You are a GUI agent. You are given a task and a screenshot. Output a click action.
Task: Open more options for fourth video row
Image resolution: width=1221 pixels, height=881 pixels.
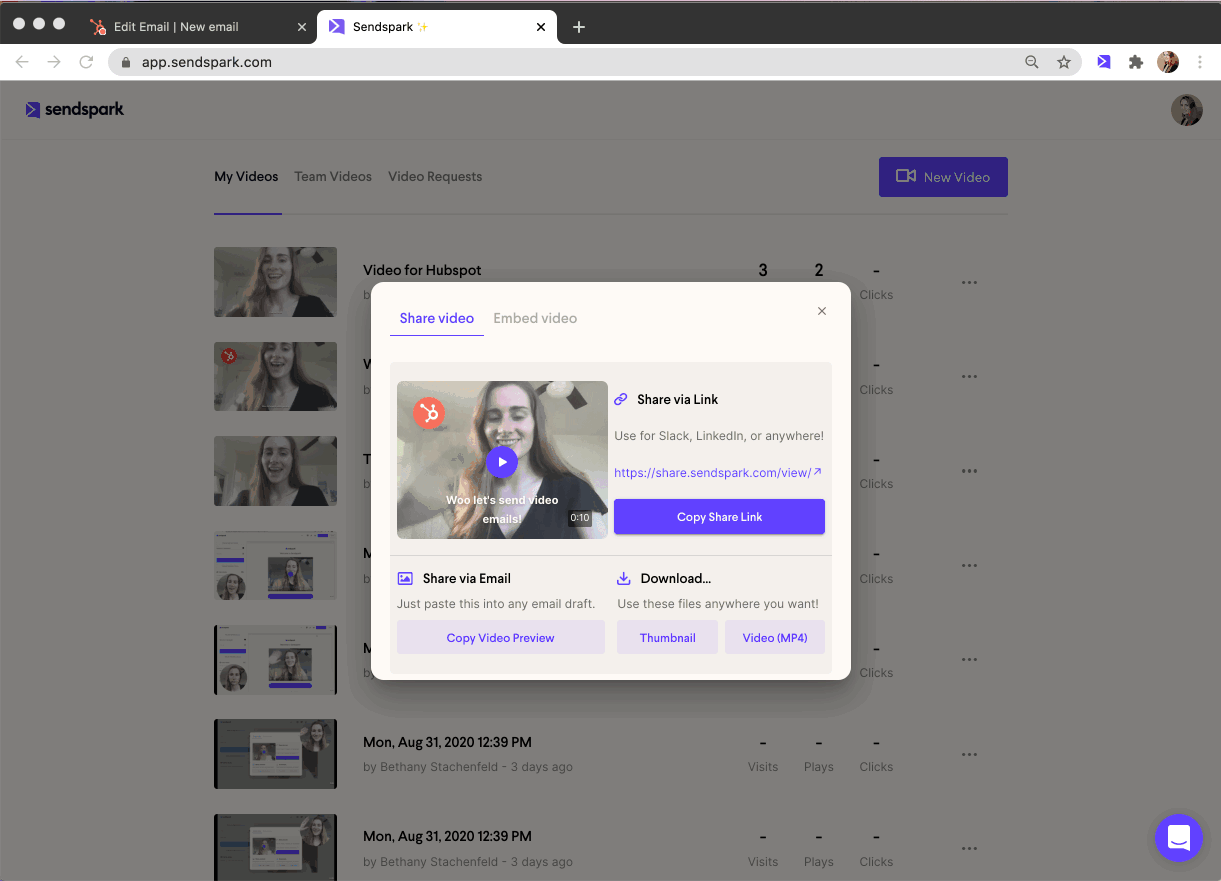tap(969, 566)
